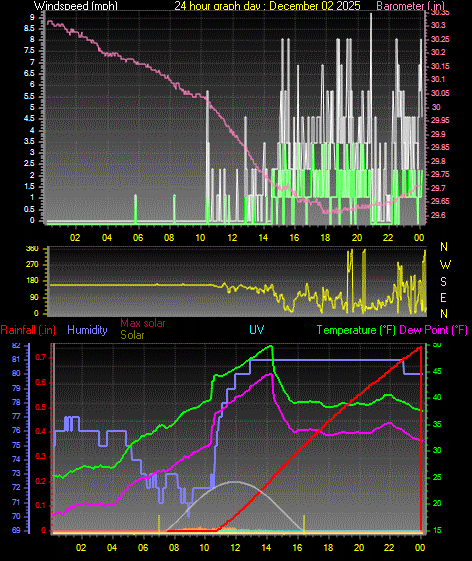
Task: Click hour "22" on rainfall graph time axis
Action: 389,548
